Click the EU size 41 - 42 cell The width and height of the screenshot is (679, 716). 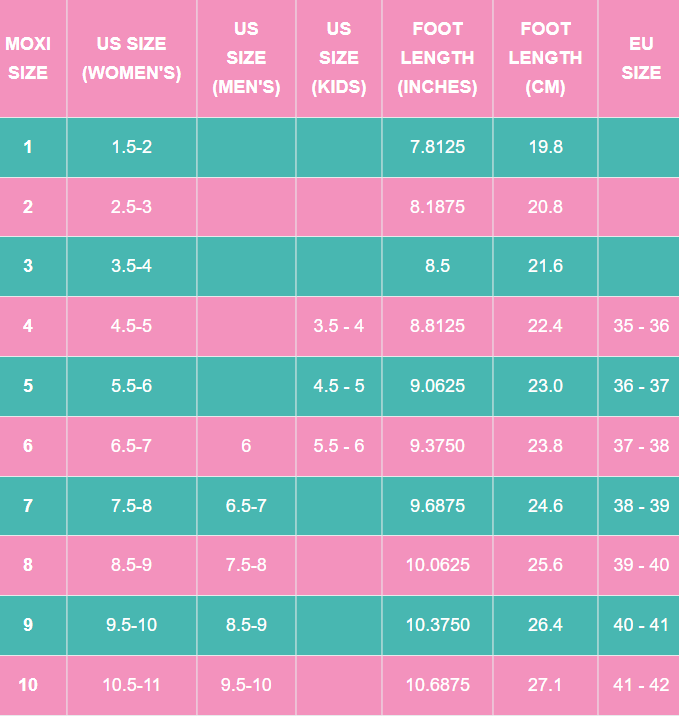(641, 685)
